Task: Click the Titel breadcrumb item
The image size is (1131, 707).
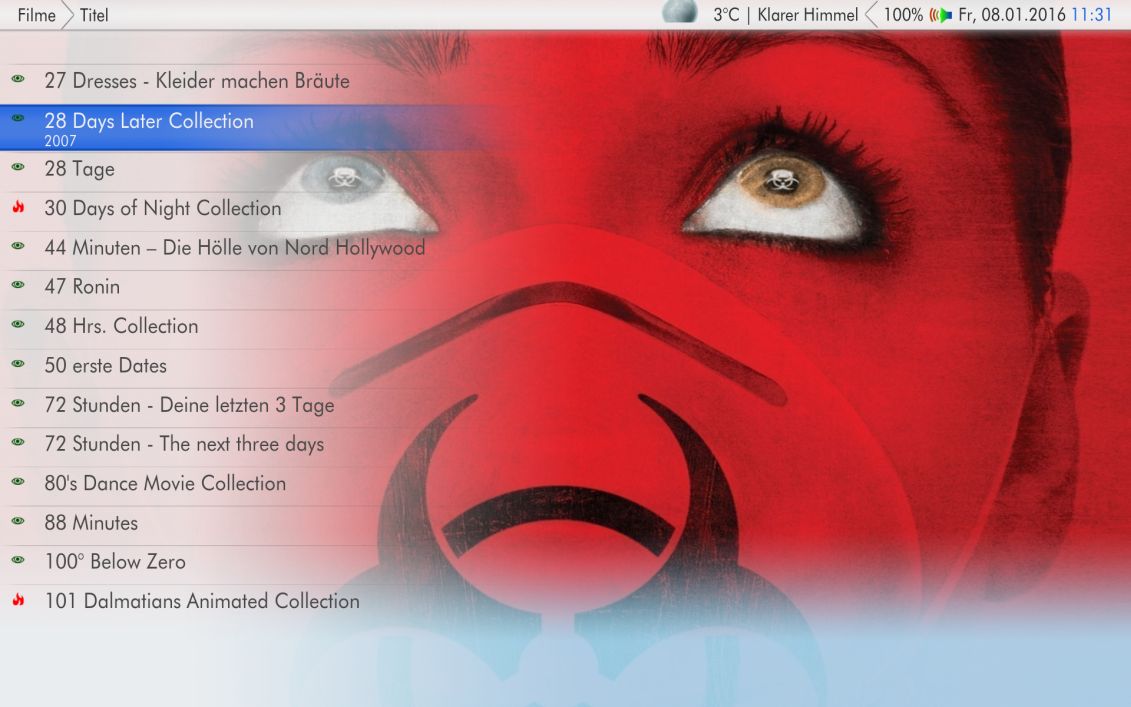Action: pyautogui.click(x=94, y=15)
